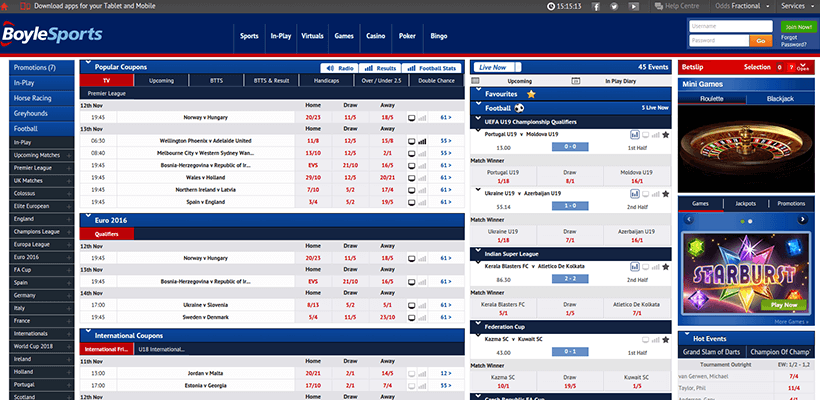Open Horse Racing in left sidebar
This screenshot has width=820, height=400.
(x=41, y=98)
